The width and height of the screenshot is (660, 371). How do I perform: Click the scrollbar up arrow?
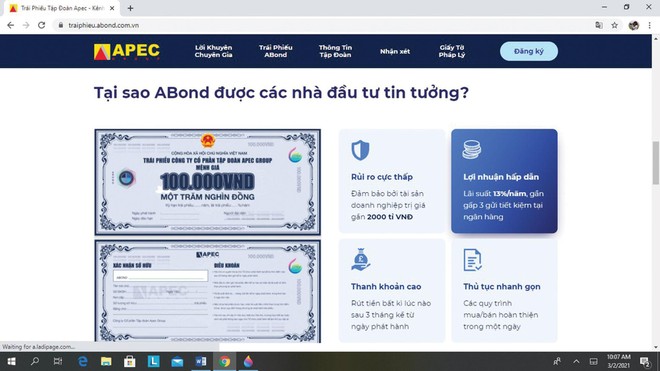coord(655,38)
